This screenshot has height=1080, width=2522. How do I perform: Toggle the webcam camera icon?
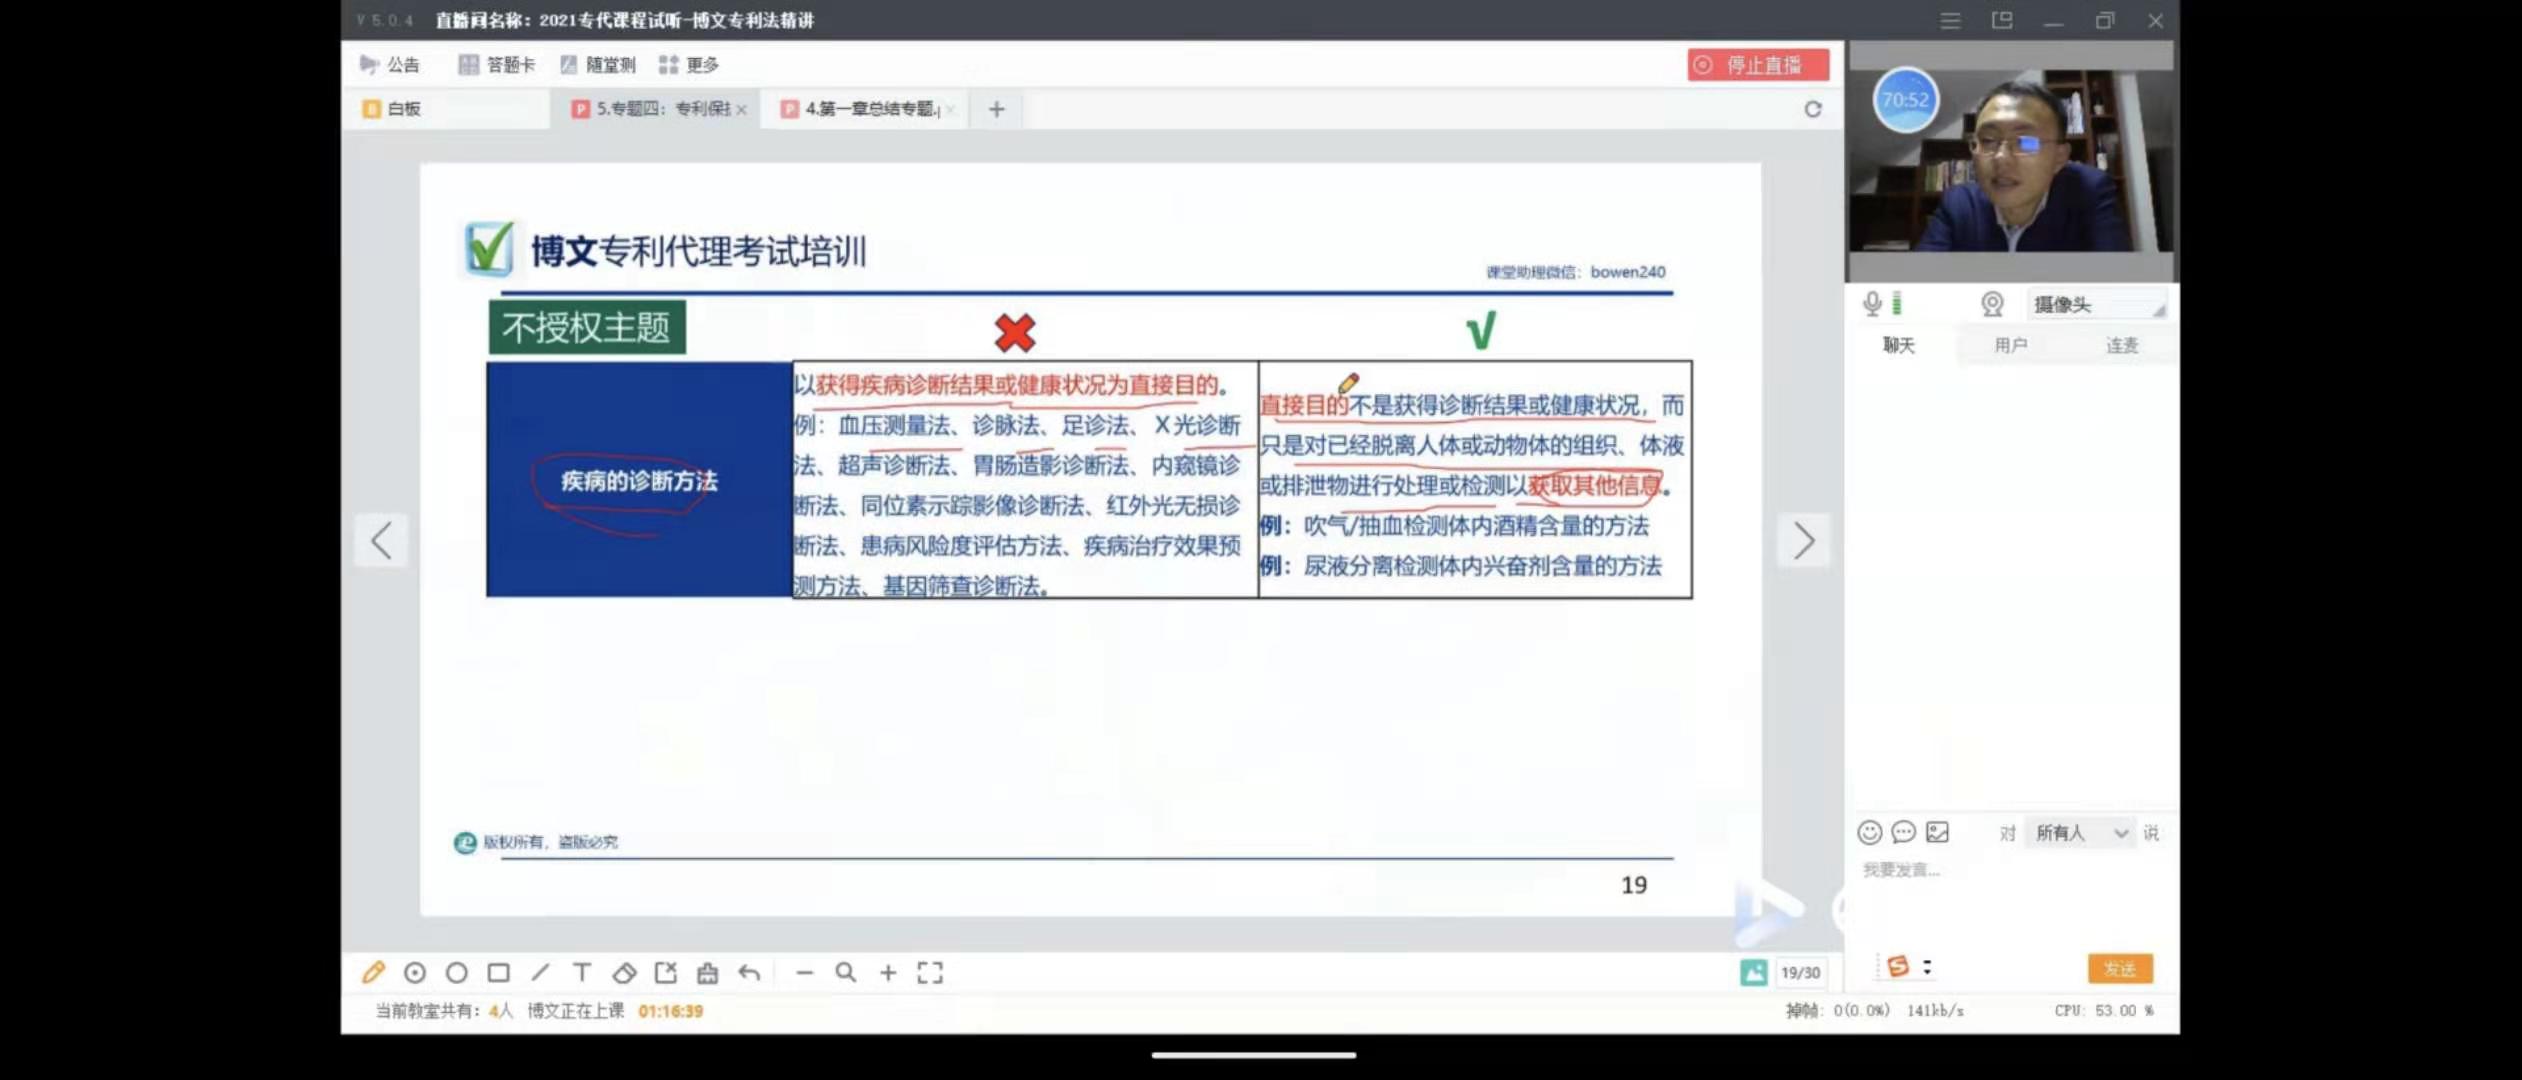coord(1992,304)
